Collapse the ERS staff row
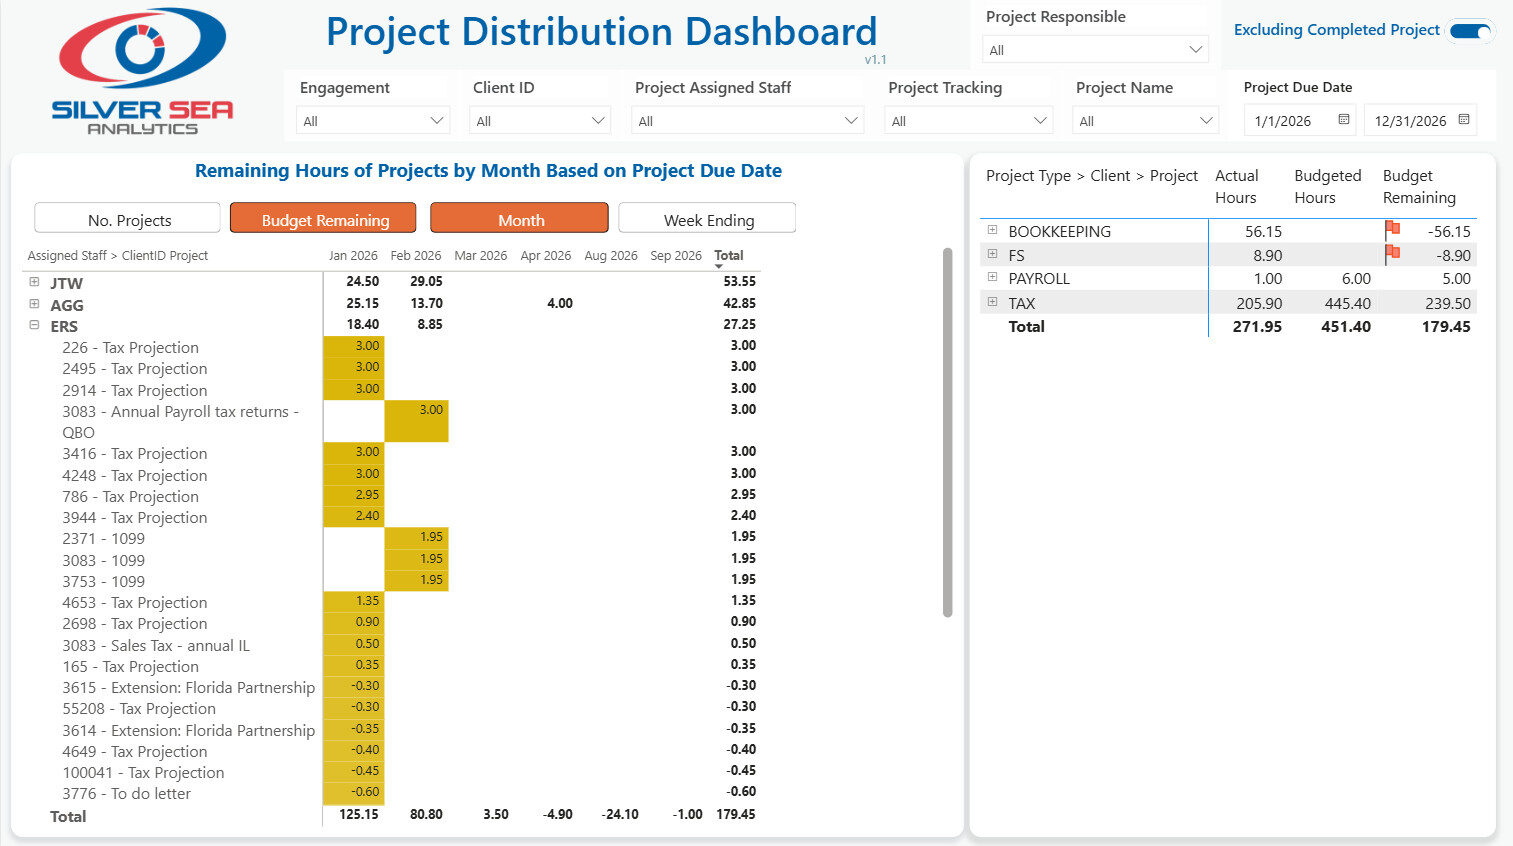1513x846 pixels. click(34, 325)
